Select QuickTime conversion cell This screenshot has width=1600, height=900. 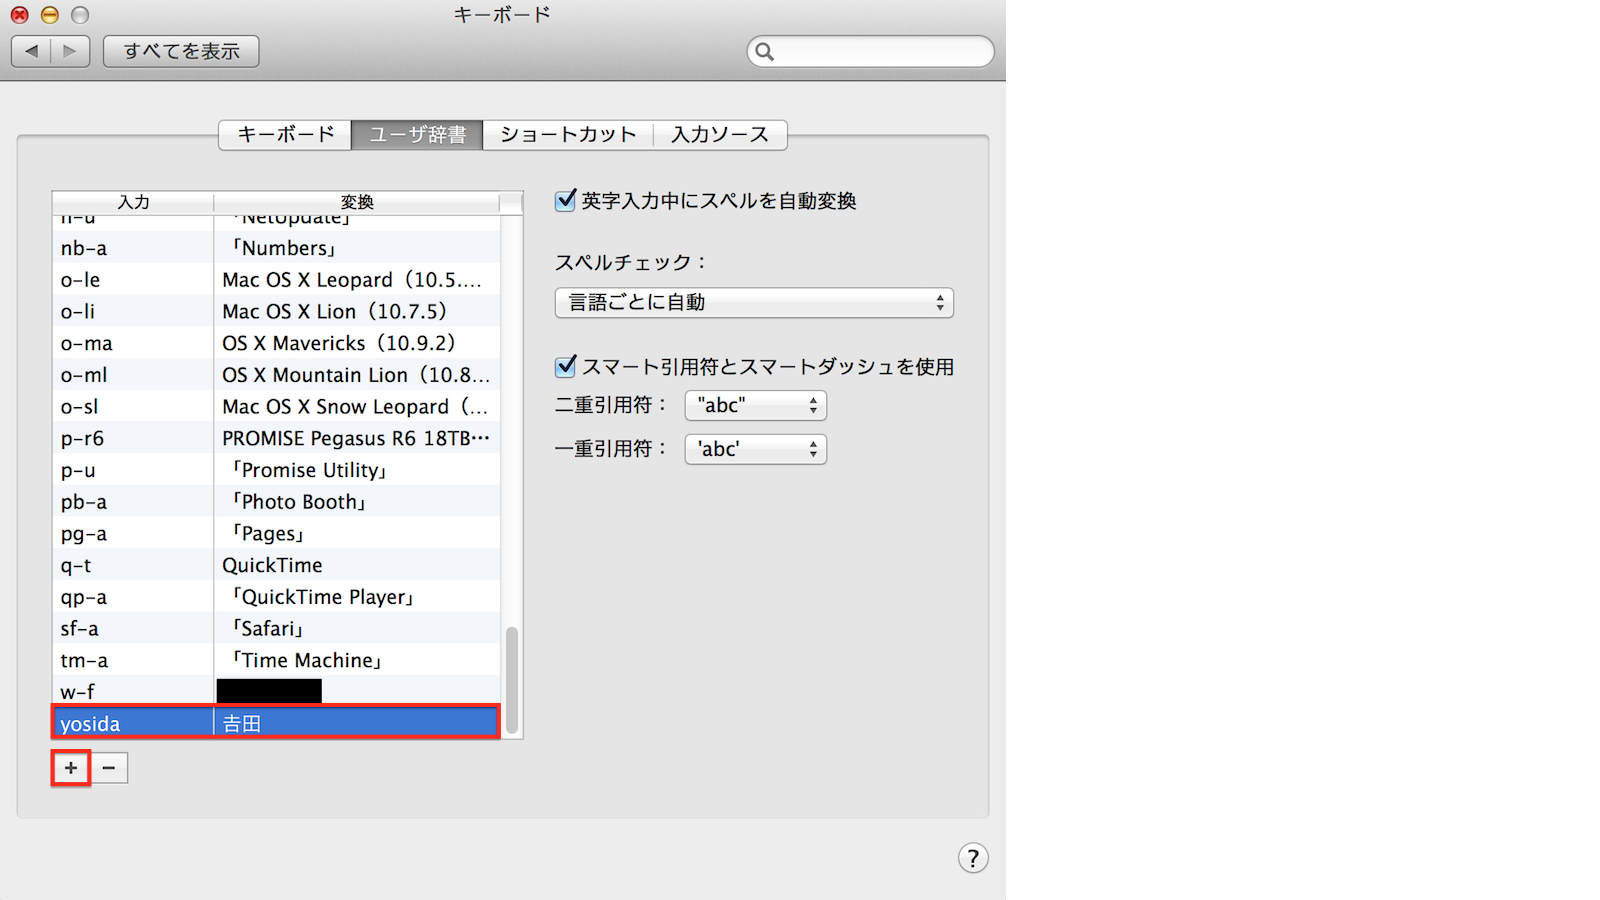click(x=357, y=565)
